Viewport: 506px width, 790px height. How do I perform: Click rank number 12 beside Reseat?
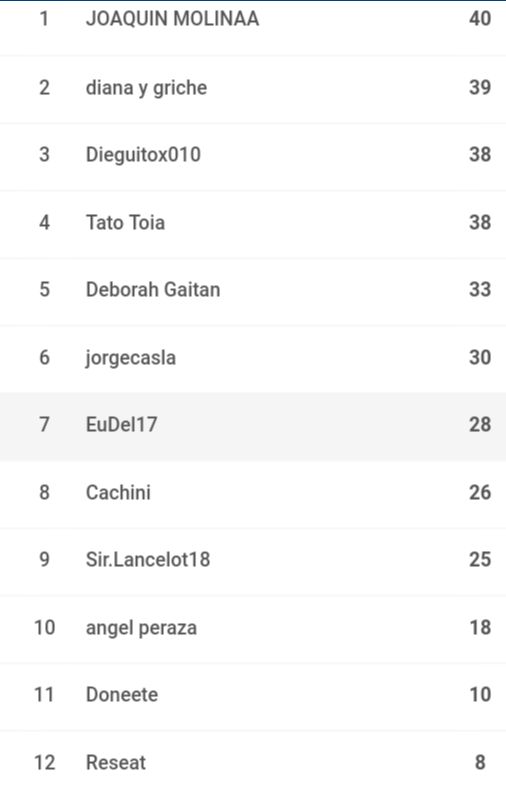(44, 763)
